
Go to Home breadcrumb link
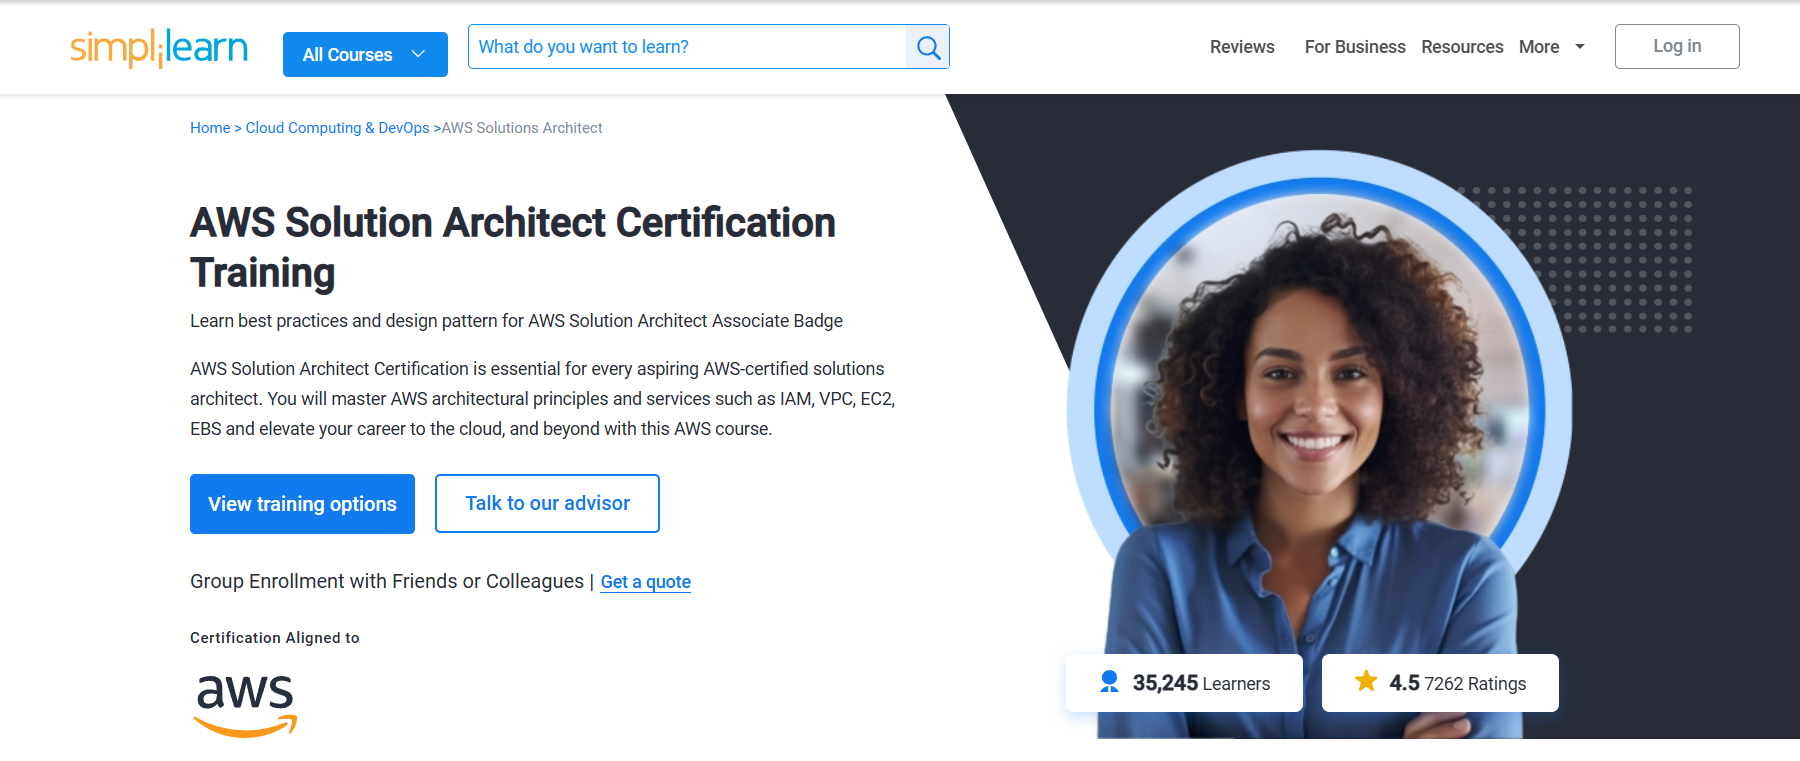(x=210, y=128)
